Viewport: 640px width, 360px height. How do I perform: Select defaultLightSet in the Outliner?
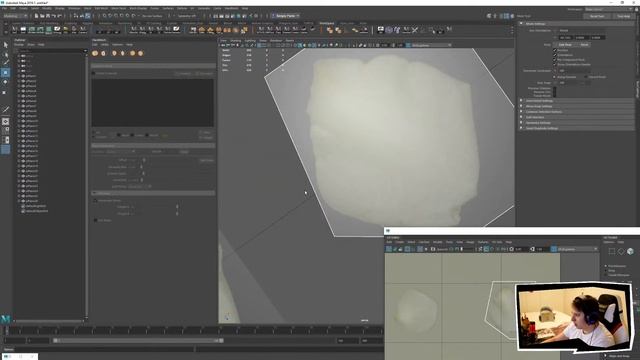point(36,206)
